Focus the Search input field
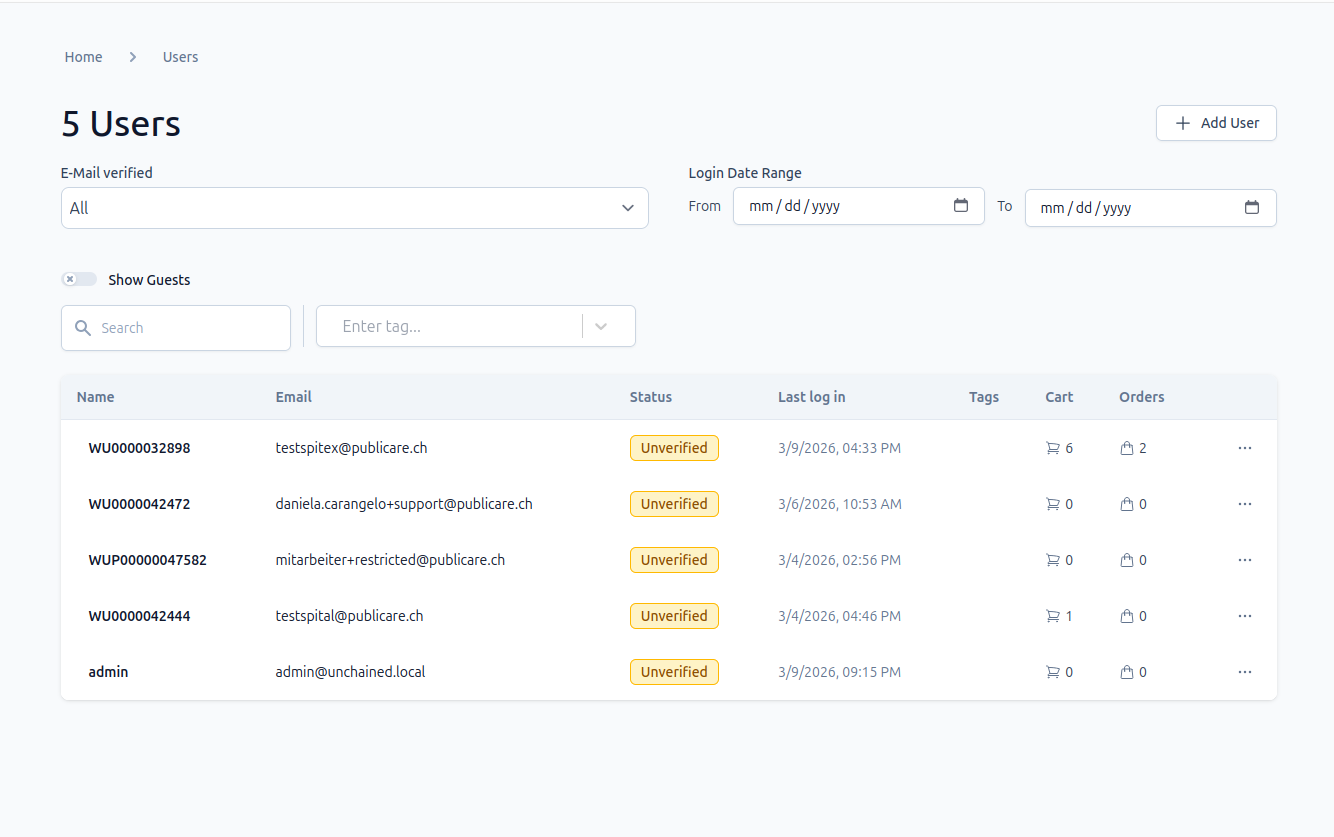This screenshot has height=837, width=1334. 176,328
